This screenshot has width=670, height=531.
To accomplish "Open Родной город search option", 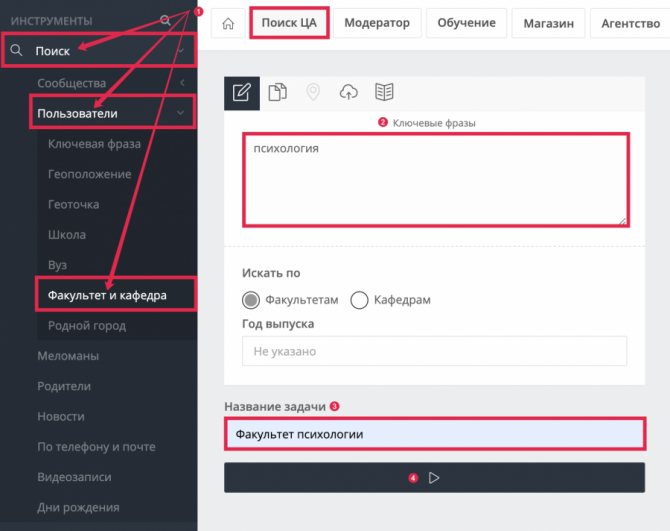I will pyautogui.click(x=87, y=326).
